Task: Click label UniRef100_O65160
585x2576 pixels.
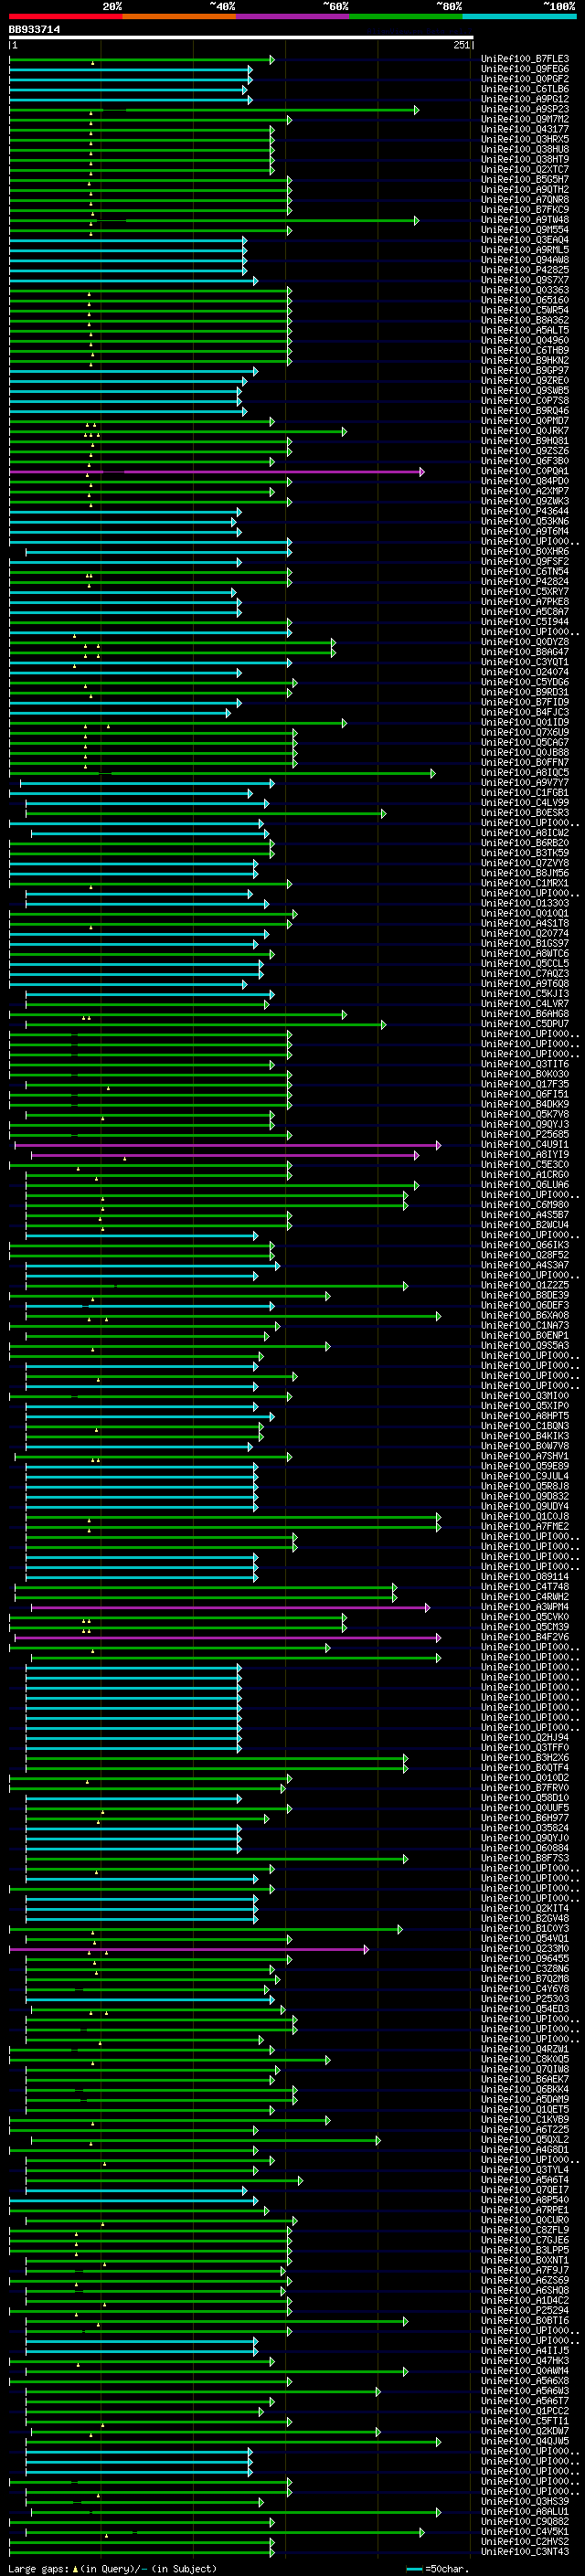Action: (x=525, y=301)
